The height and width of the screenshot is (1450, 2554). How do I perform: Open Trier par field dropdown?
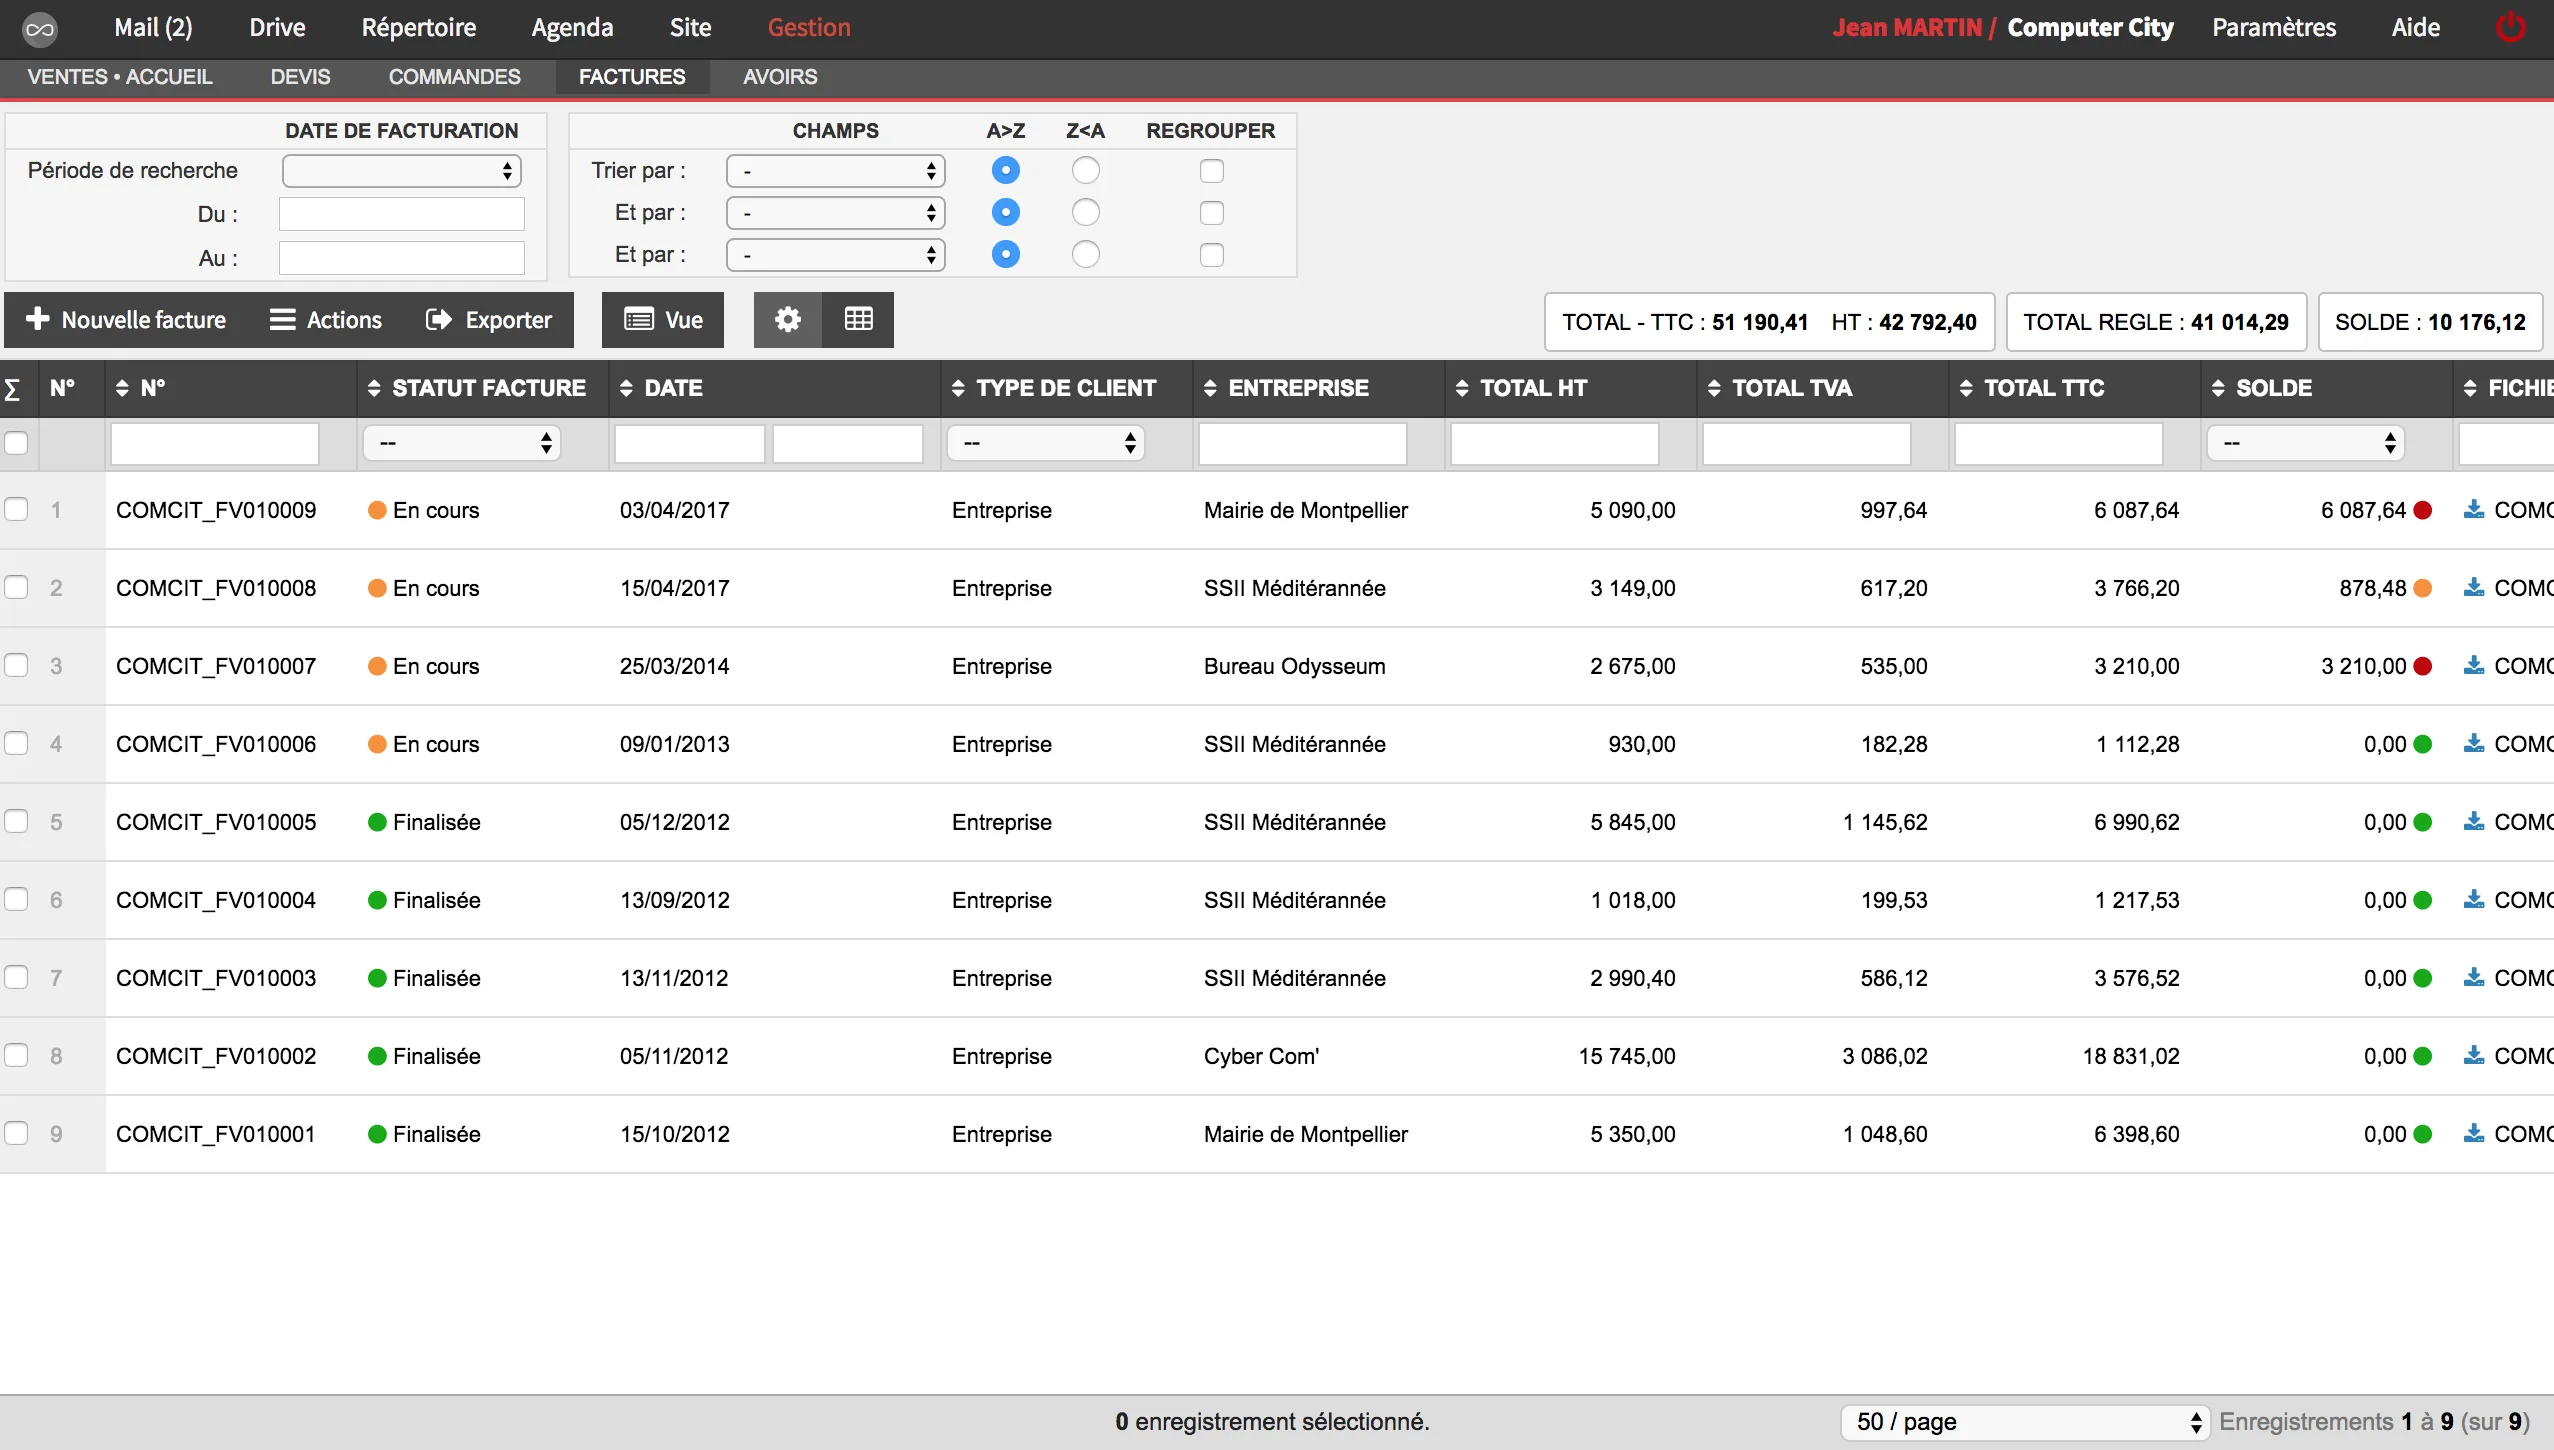click(x=836, y=171)
